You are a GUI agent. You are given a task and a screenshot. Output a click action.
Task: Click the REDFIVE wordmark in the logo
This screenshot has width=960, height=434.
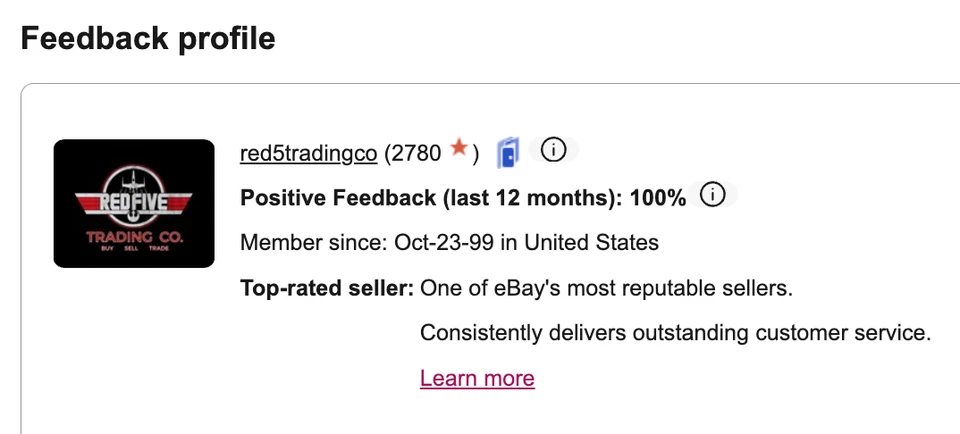tap(134, 200)
